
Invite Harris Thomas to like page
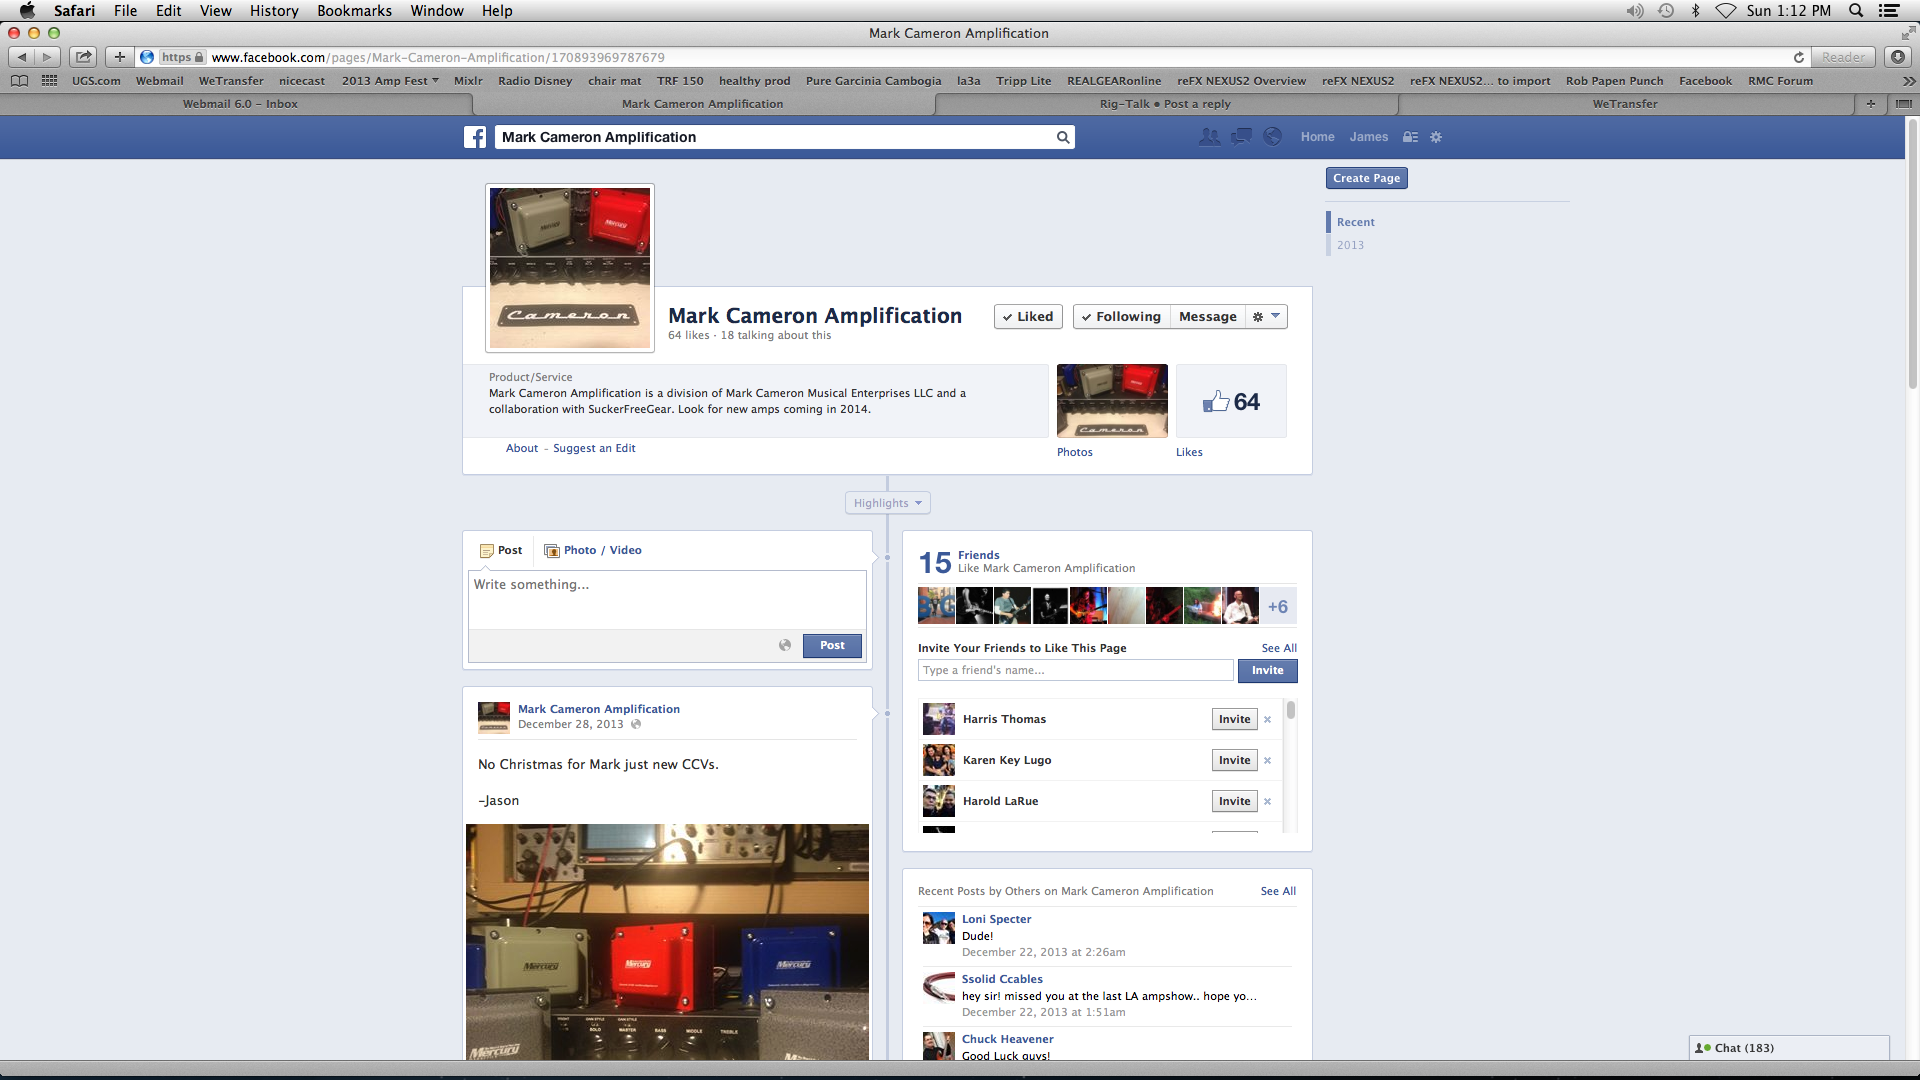pos(1235,720)
